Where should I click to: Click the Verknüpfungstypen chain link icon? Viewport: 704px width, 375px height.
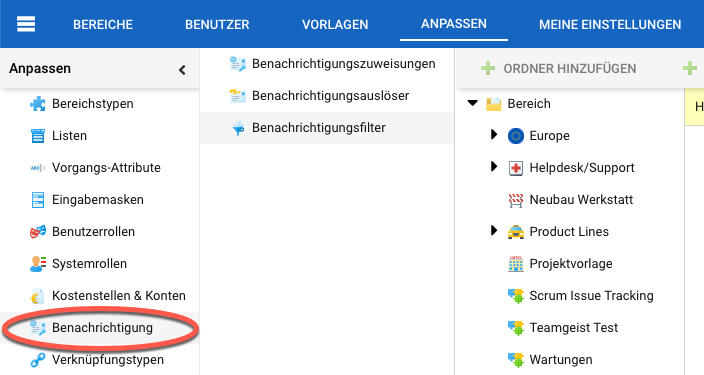click(x=38, y=360)
